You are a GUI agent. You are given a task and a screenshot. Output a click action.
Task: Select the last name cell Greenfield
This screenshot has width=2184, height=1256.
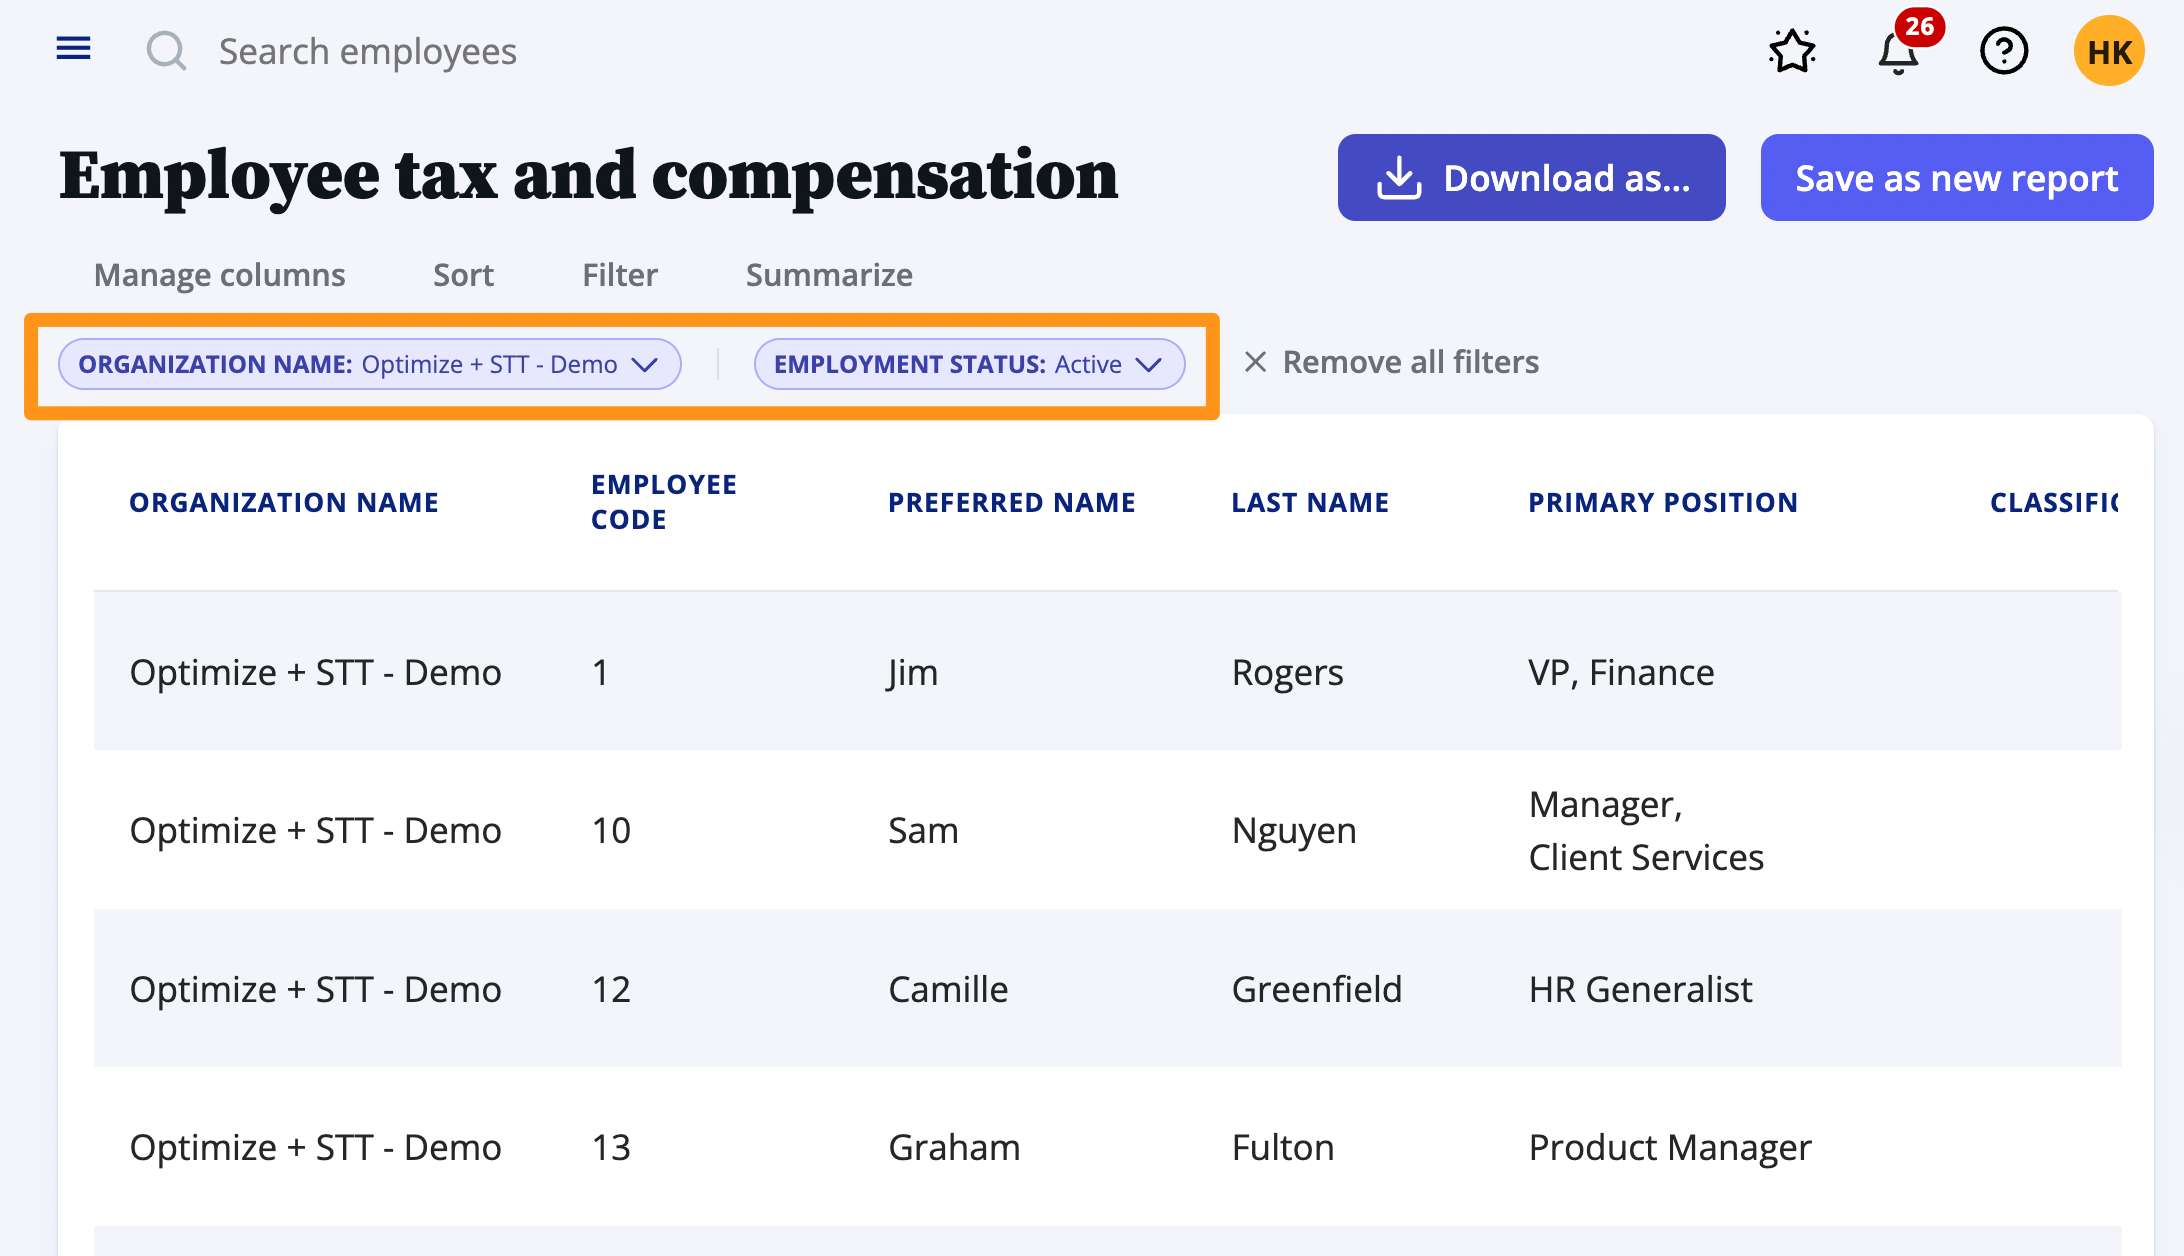pos(1316,989)
